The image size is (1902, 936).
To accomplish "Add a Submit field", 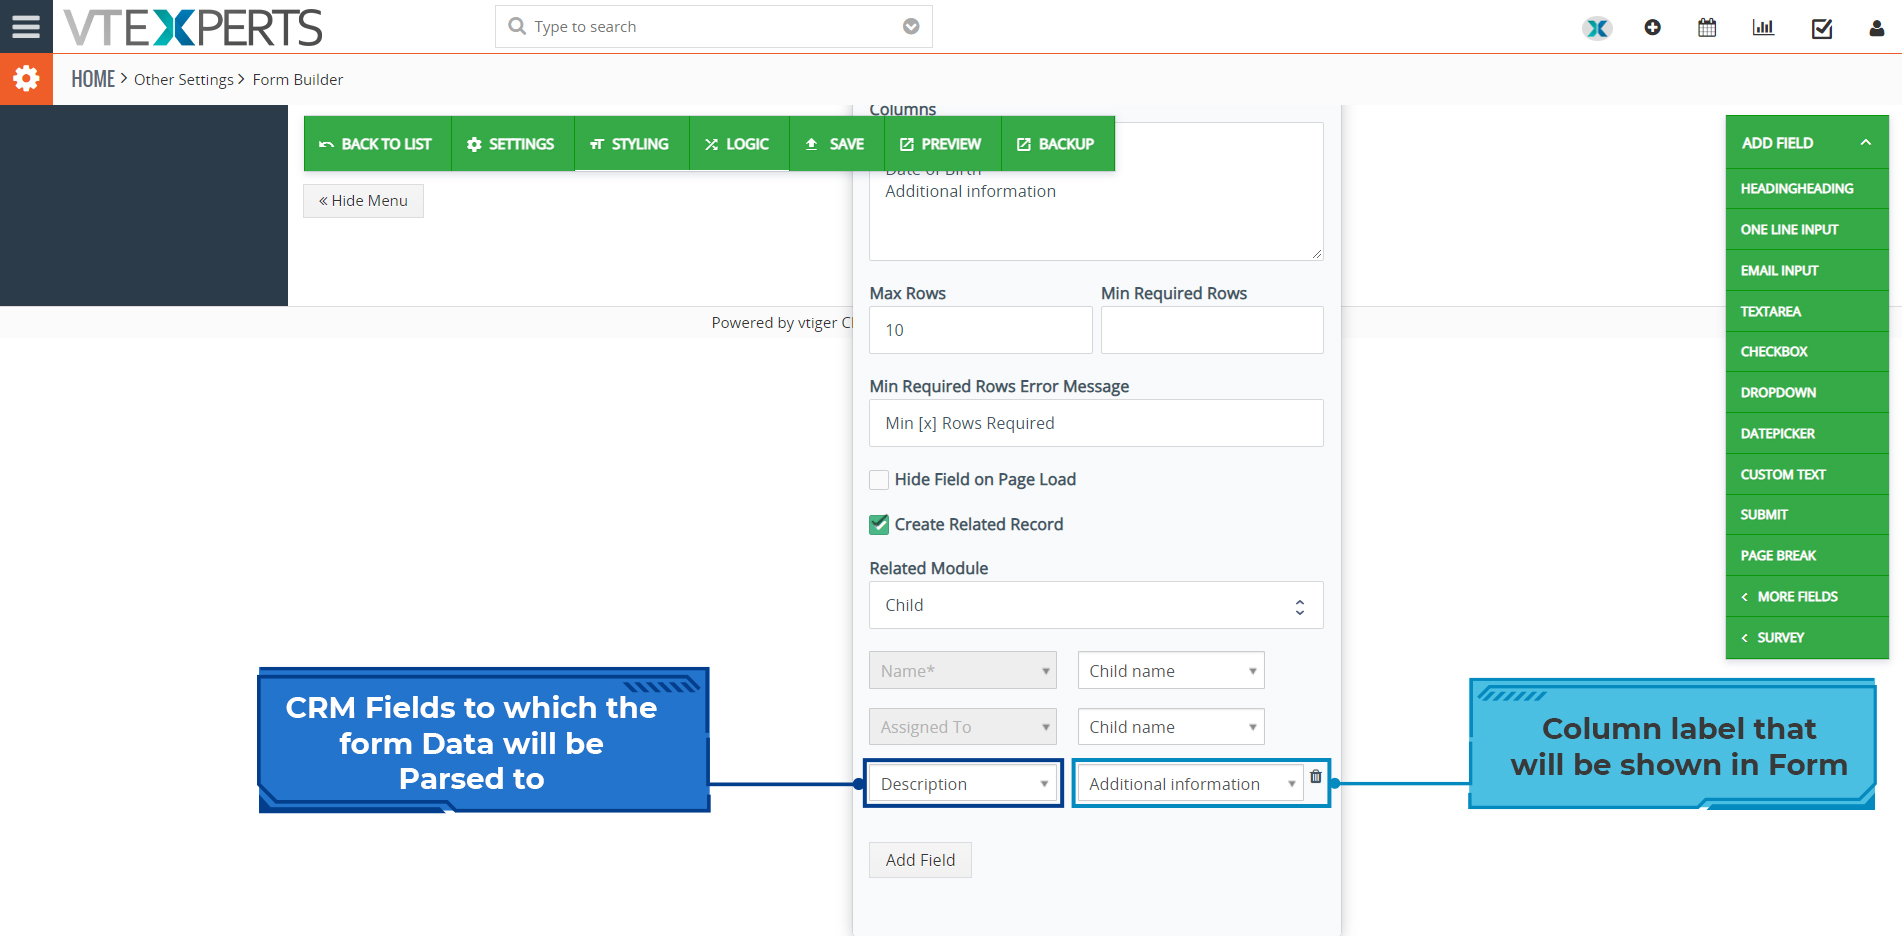I will click(x=1807, y=514).
